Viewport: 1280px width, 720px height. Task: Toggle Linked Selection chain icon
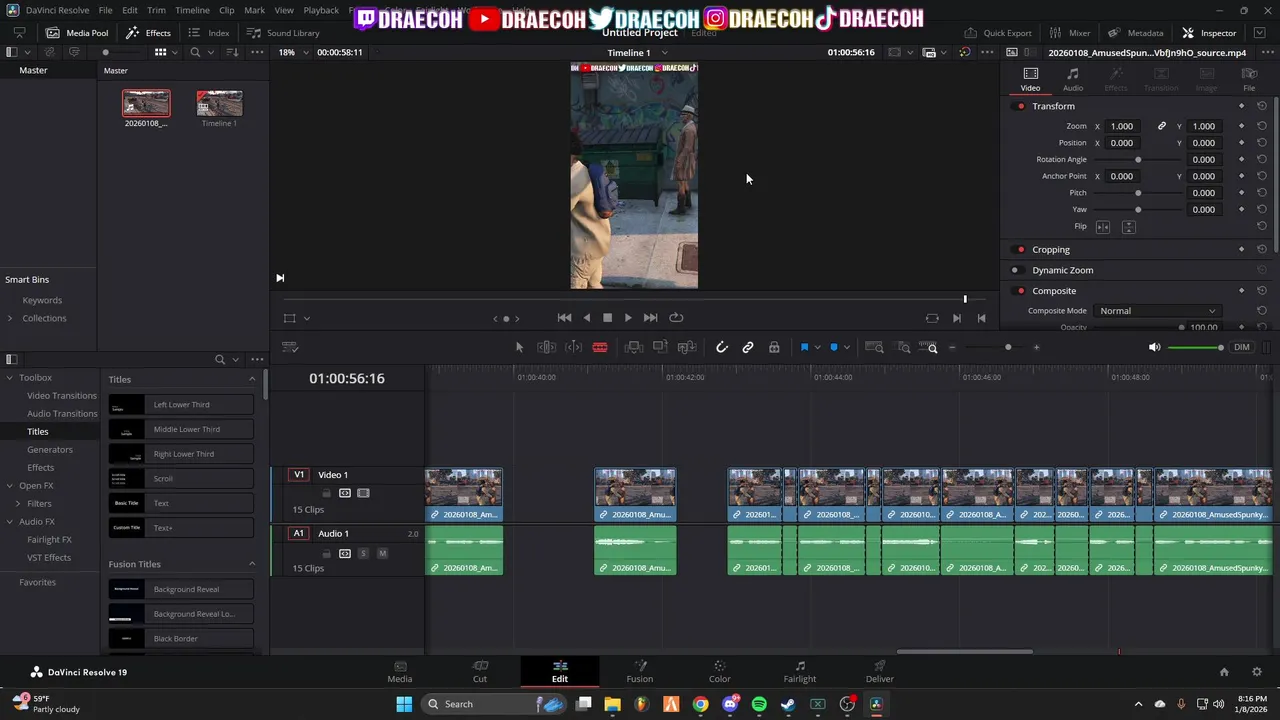(748, 347)
